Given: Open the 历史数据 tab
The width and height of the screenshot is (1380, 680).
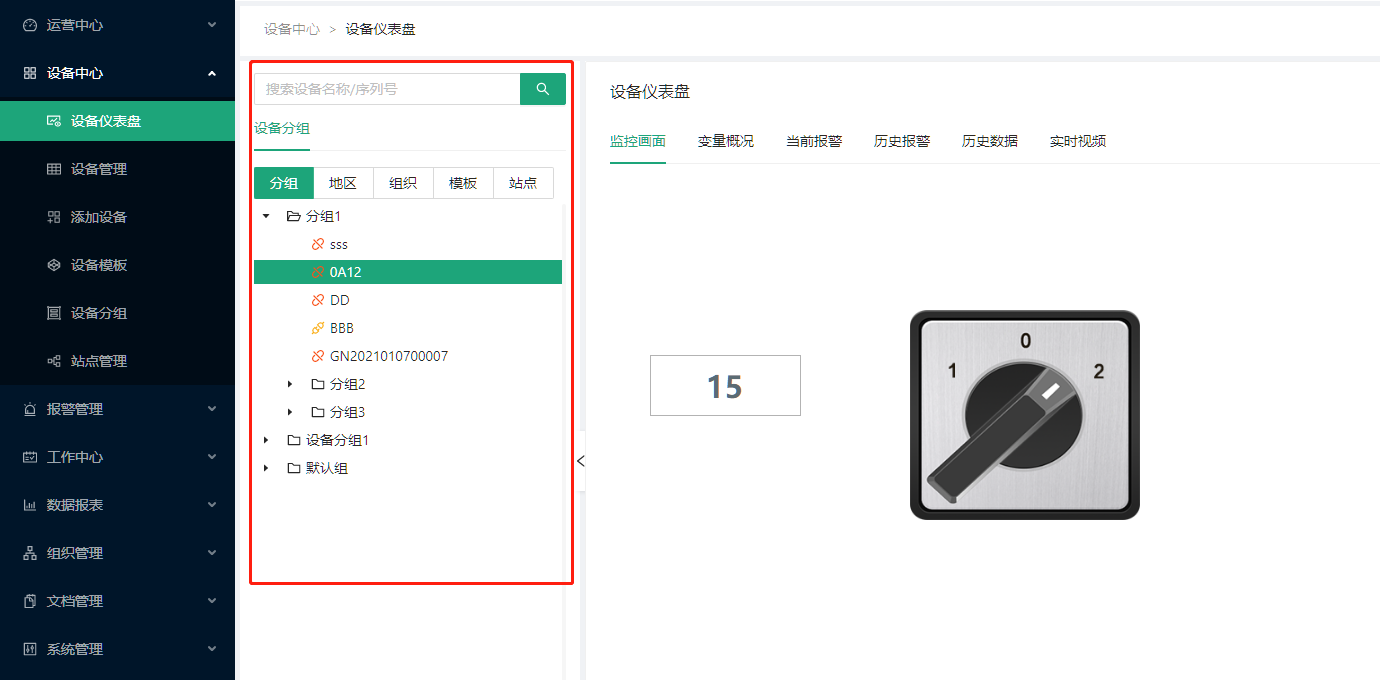Looking at the screenshot, I should 989,141.
